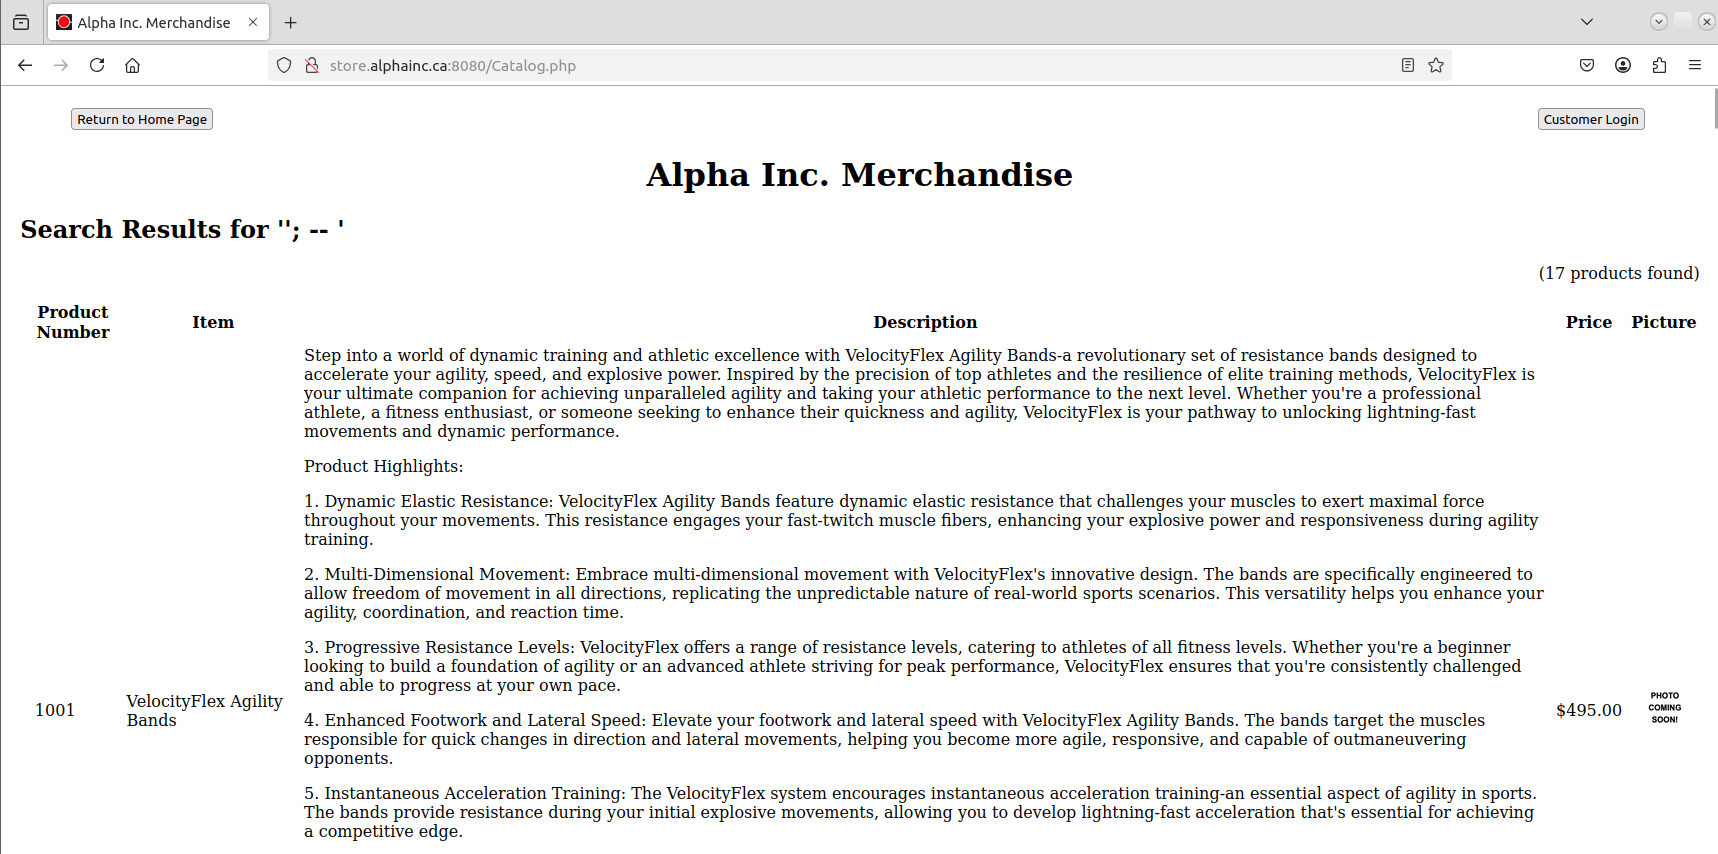Screen dimensions: 1718x854
Task: Toggle Reader View icon in address bar
Action: 1407,65
